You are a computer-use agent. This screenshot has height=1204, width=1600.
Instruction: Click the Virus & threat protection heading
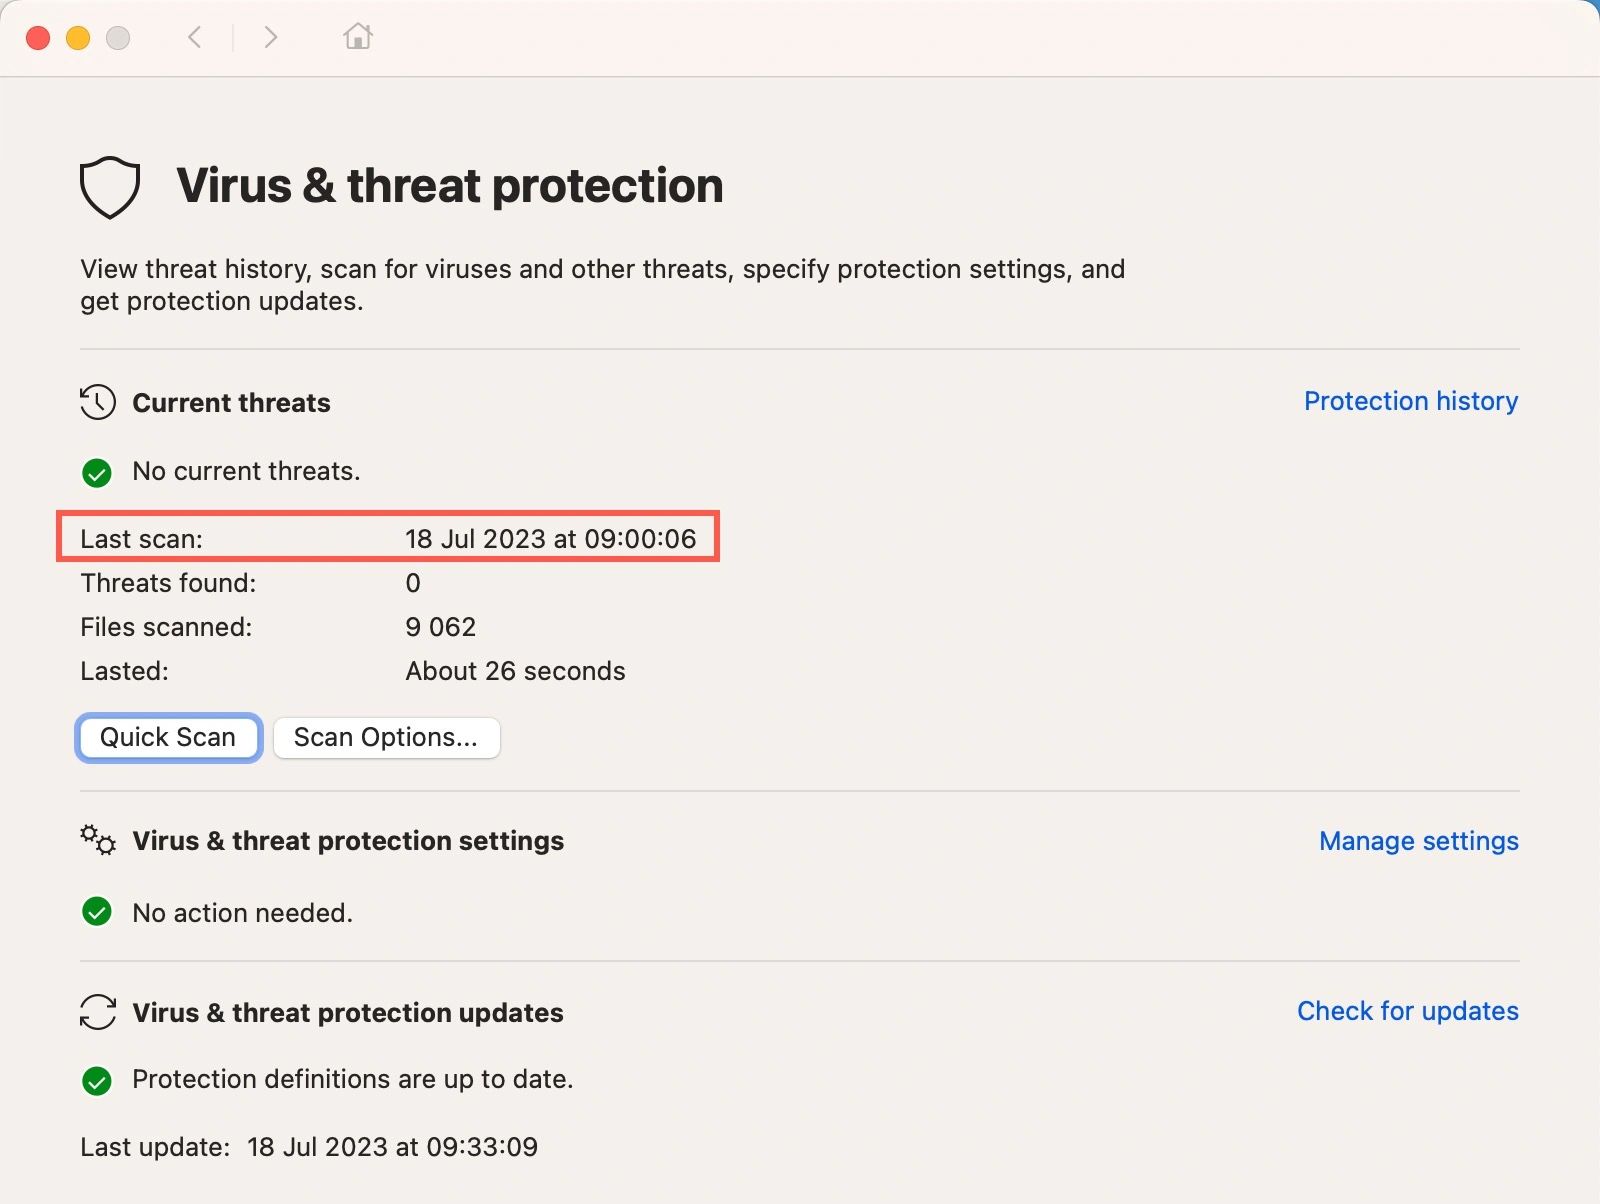pyautogui.click(x=450, y=186)
